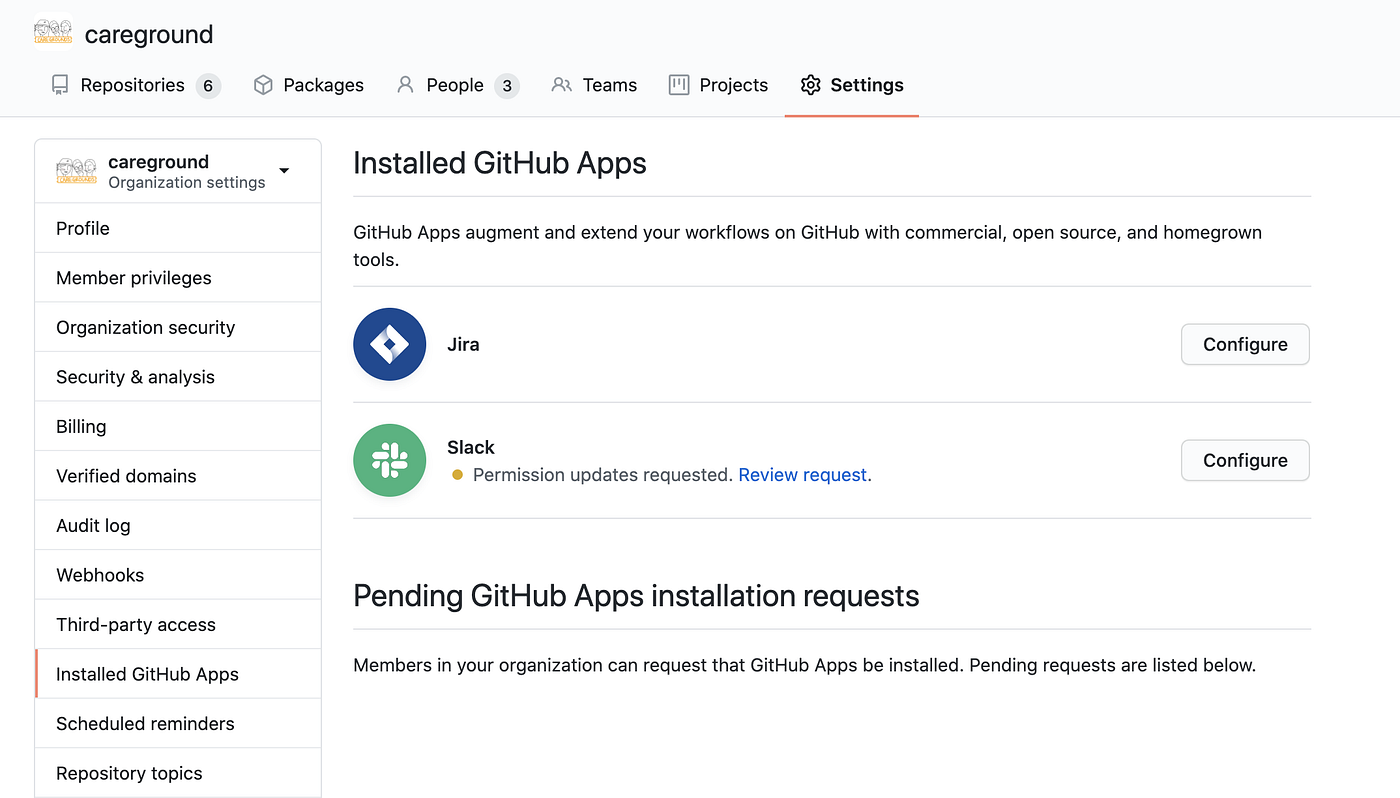Expand the careground organization switcher dropdown arrow
The width and height of the screenshot is (1400, 798).
point(284,171)
